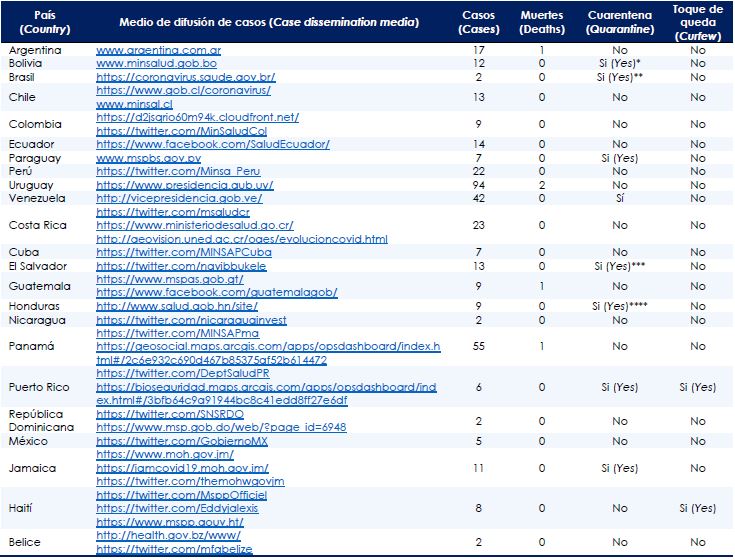Follow Paraguay's www.mspbs.gov.py link
This screenshot has height=560, width=735.
(x=148, y=158)
